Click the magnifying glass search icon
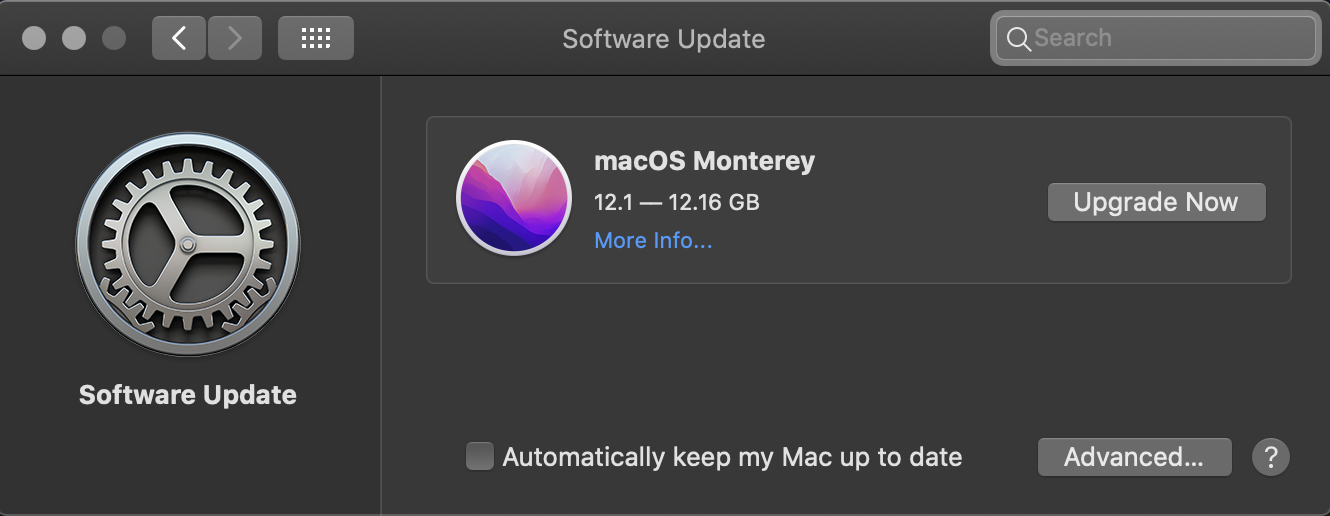 pos(1018,39)
